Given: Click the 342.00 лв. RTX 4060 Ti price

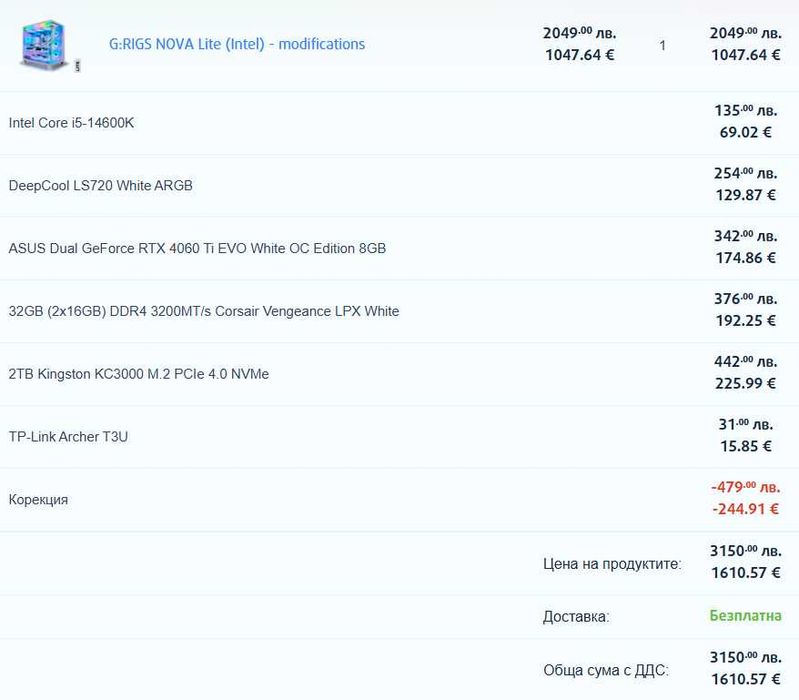Looking at the screenshot, I should click(x=745, y=236).
